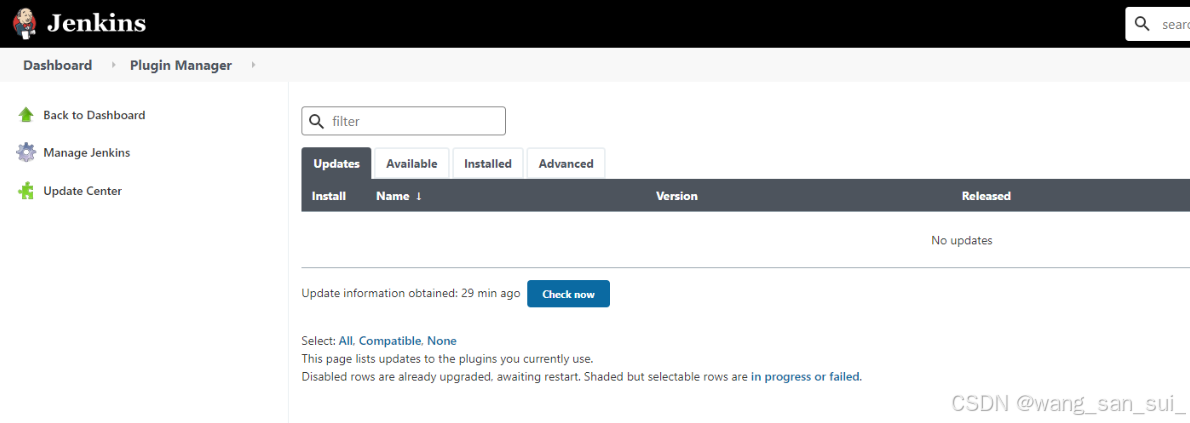The height and width of the screenshot is (423, 1190).
Task: Expand the chevron after Plugin Manager breadcrumb
Action: click(x=253, y=65)
